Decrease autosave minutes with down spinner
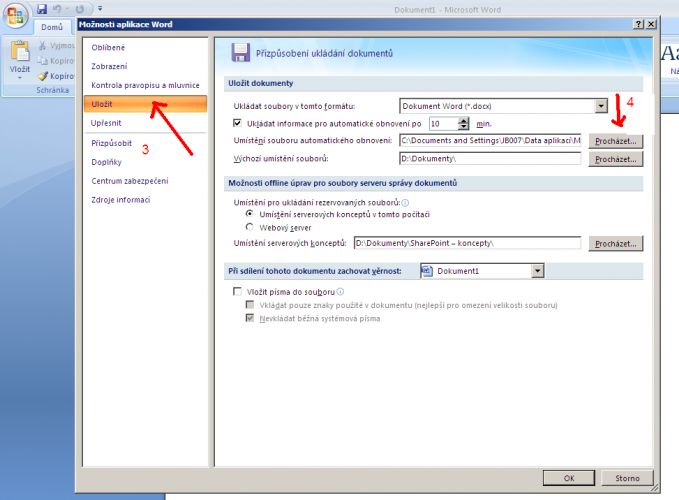 (x=463, y=127)
